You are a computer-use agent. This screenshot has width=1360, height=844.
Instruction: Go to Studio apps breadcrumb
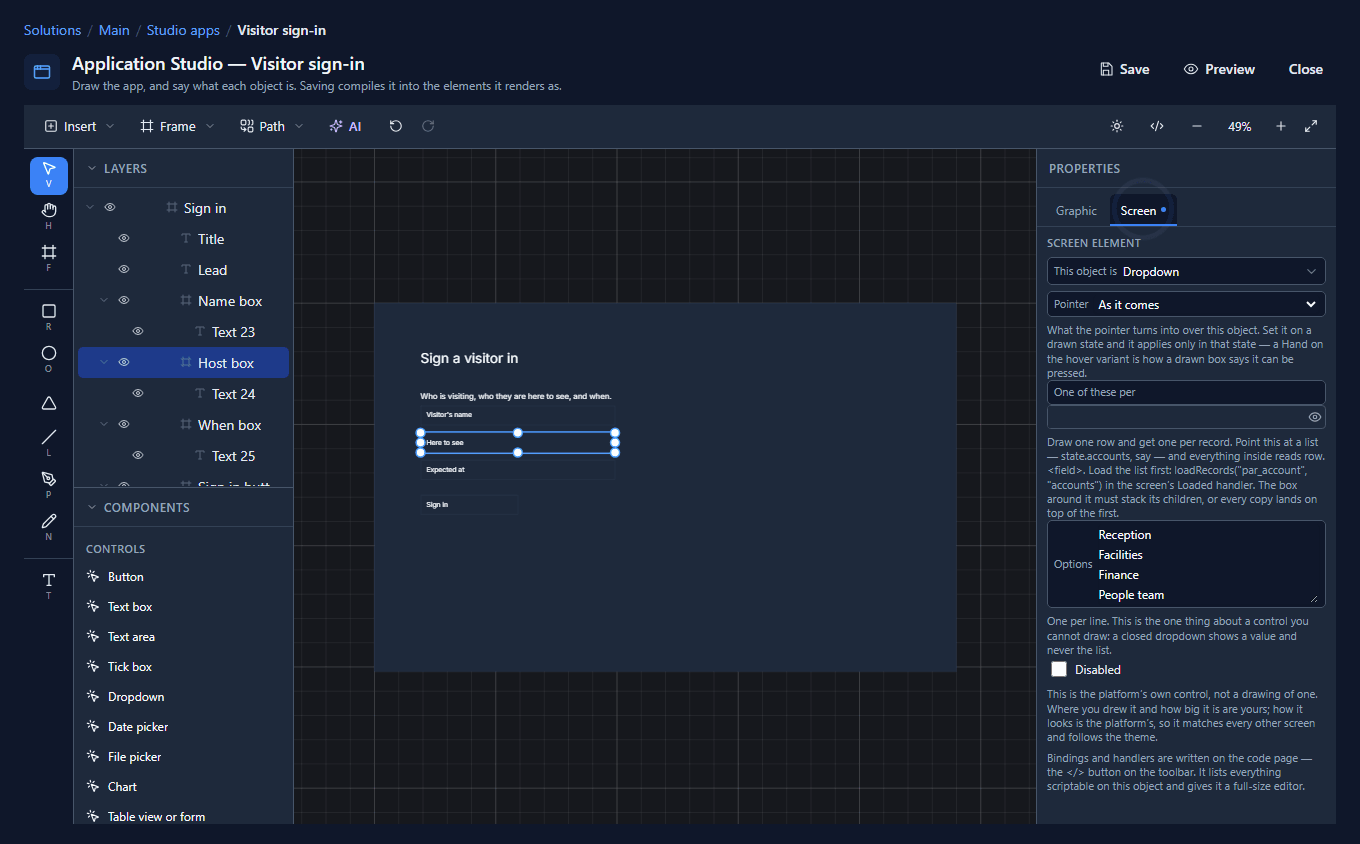click(183, 30)
